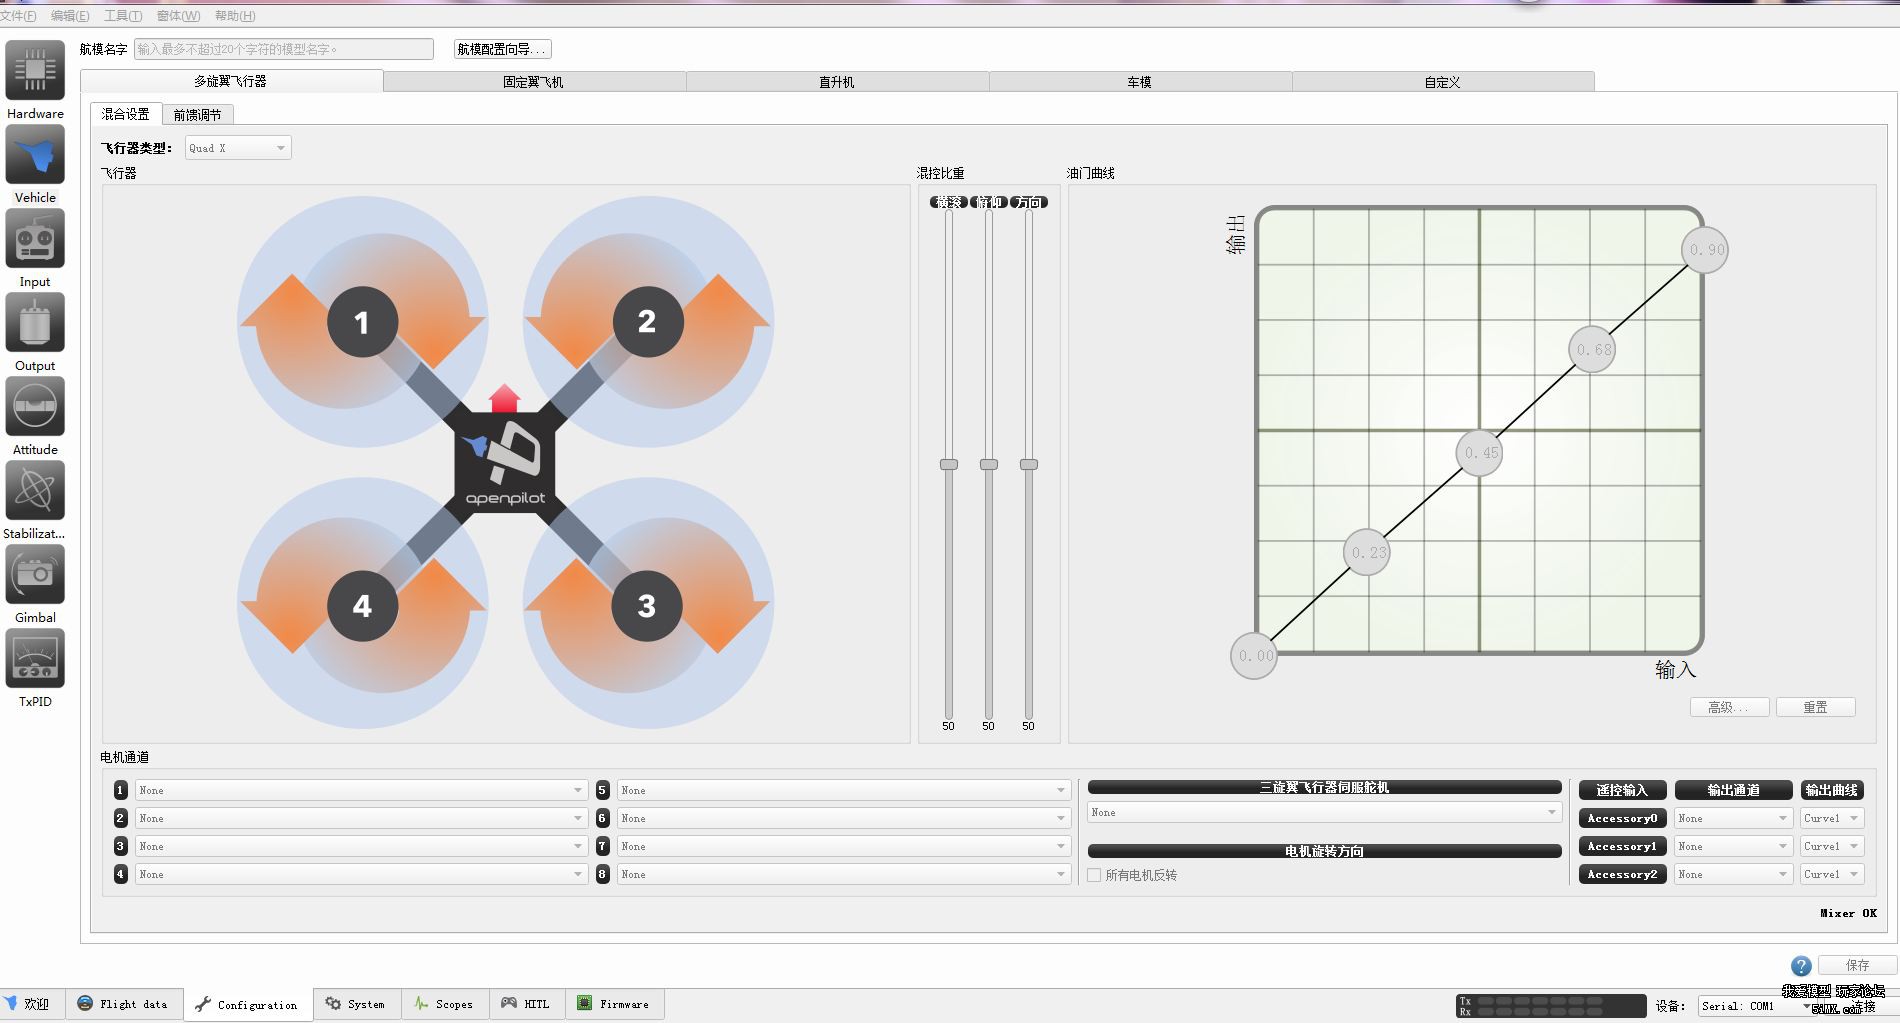Open the Input settings section
1900x1023 pixels.
(35, 238)
